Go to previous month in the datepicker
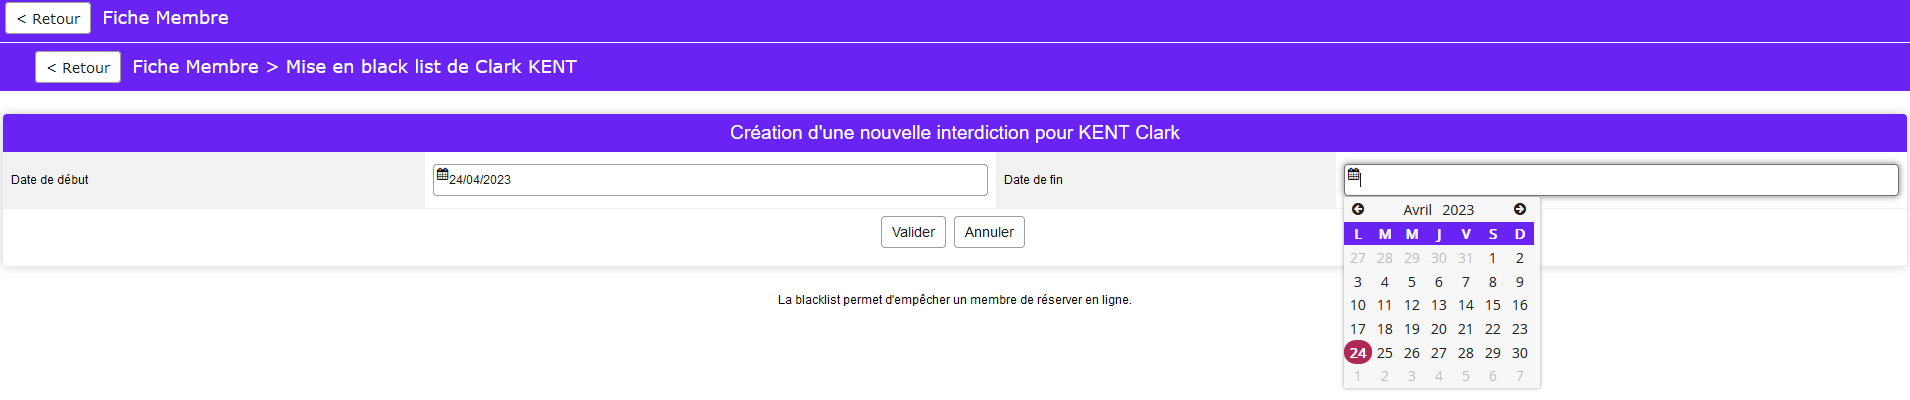 coord(1358,209)
